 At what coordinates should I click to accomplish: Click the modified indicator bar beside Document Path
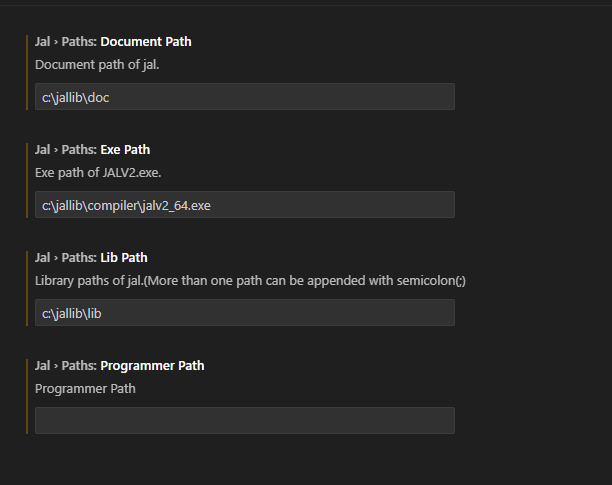27,73
